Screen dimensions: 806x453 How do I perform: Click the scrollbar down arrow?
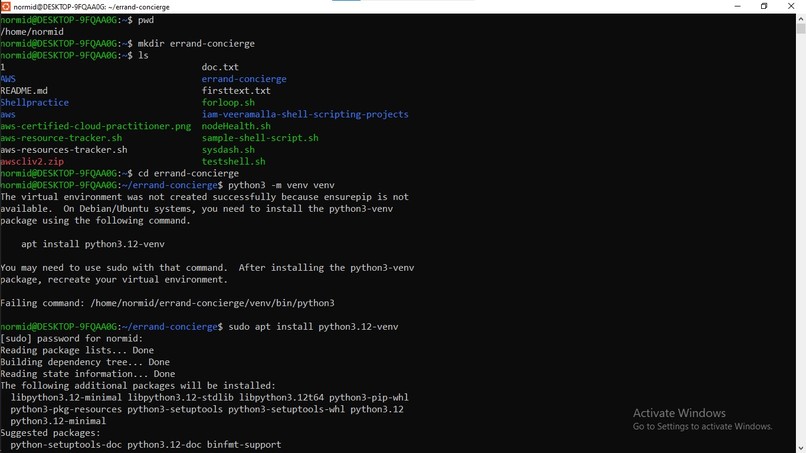coord(801,448)
